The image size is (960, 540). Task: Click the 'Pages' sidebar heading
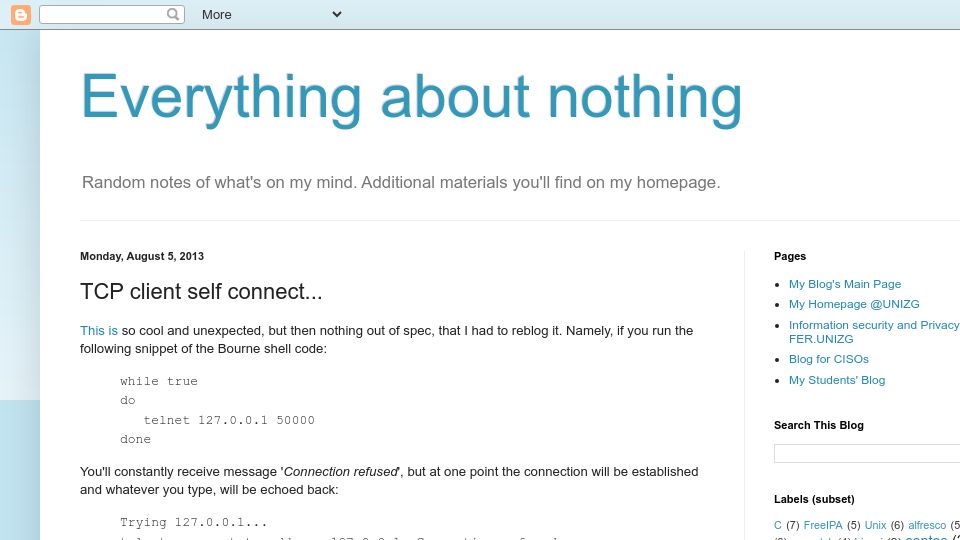tap(790, 257)
